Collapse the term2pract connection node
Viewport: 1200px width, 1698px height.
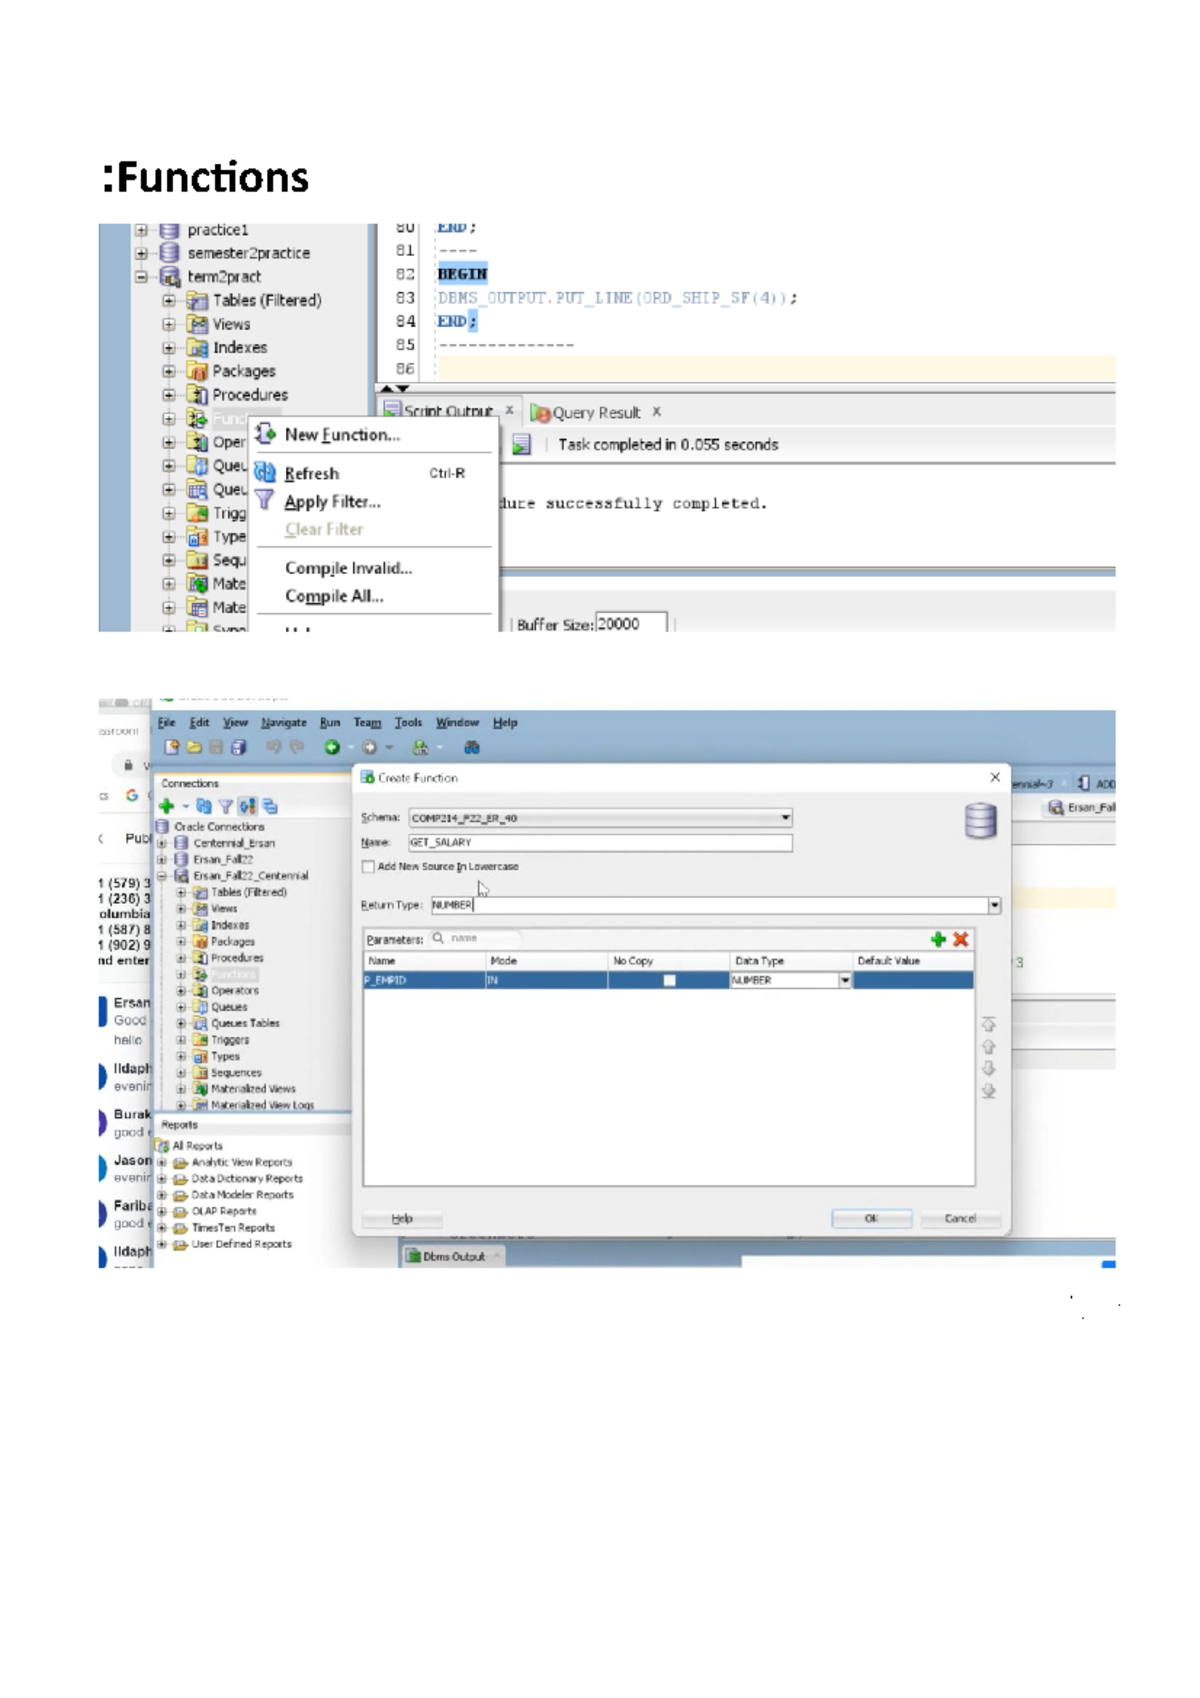pyautogui.click(x=141, y=277)
